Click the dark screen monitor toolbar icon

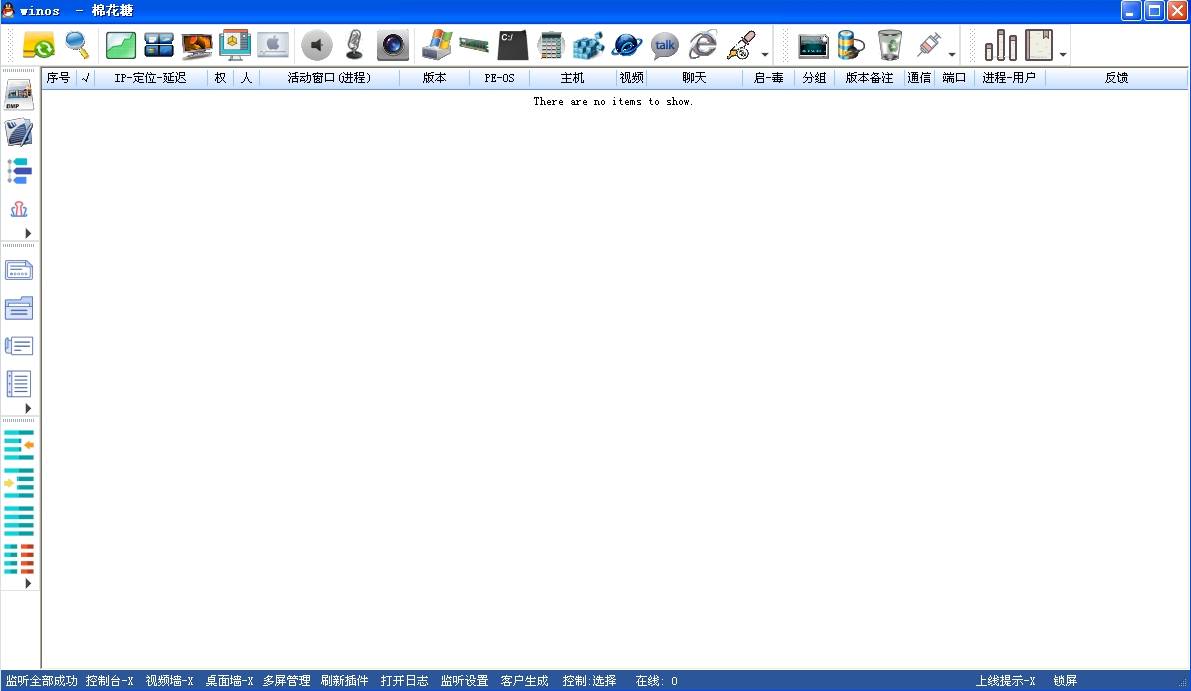(x=813, y=46)
